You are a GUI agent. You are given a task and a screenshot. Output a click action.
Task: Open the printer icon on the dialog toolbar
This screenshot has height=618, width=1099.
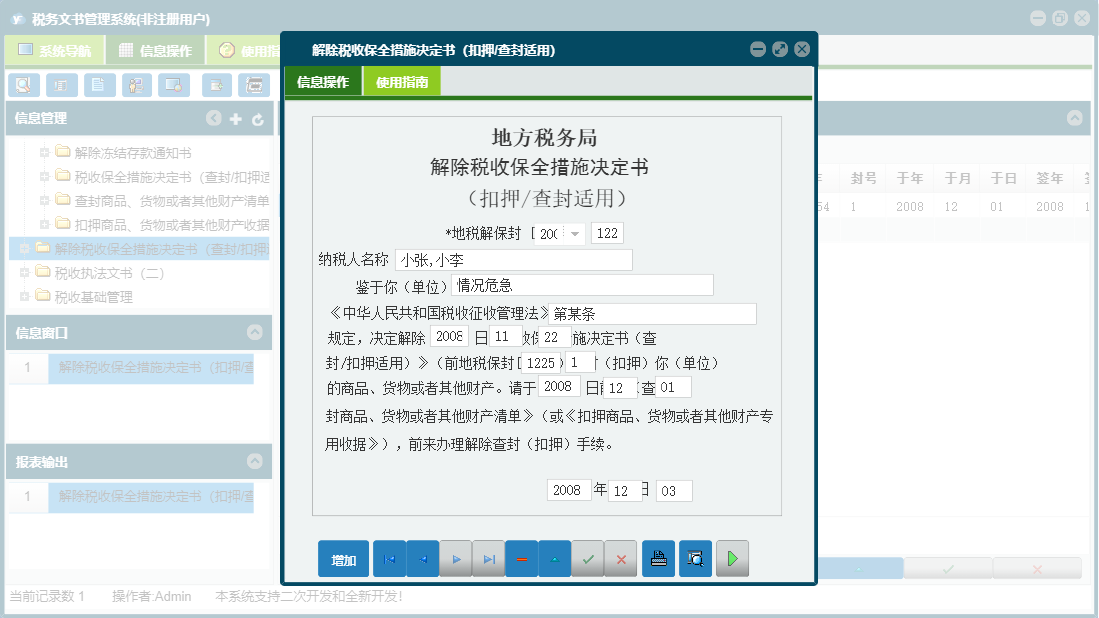pyautogui.click(x=658, y=558)
